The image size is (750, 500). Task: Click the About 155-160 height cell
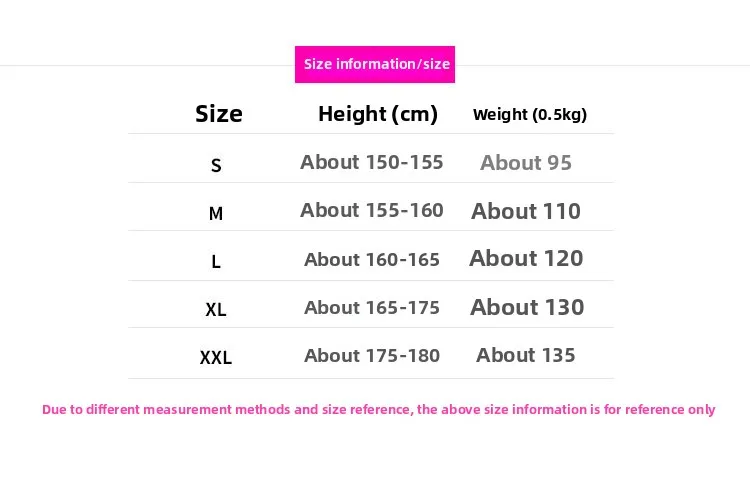point(372,210)
